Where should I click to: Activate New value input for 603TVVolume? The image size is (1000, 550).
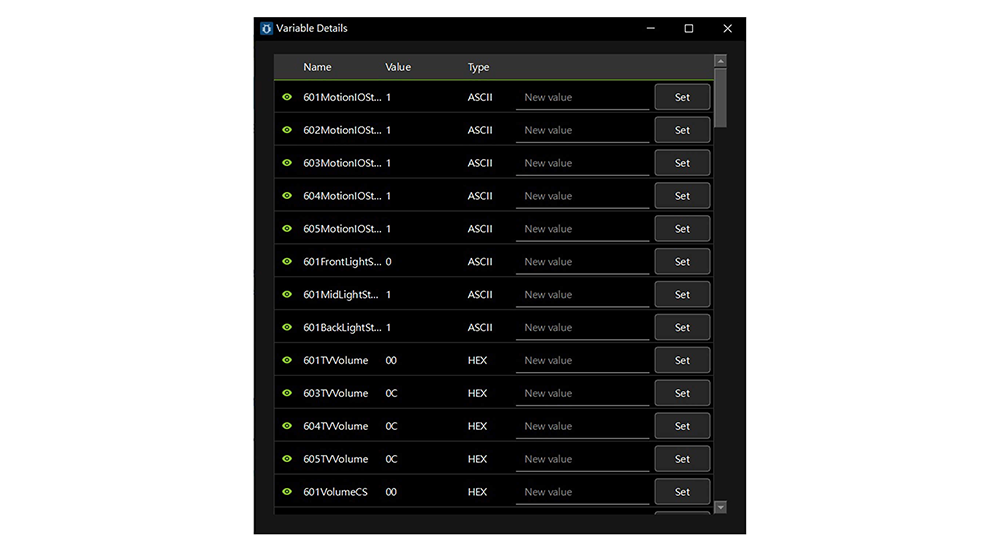tap(582, 394)
